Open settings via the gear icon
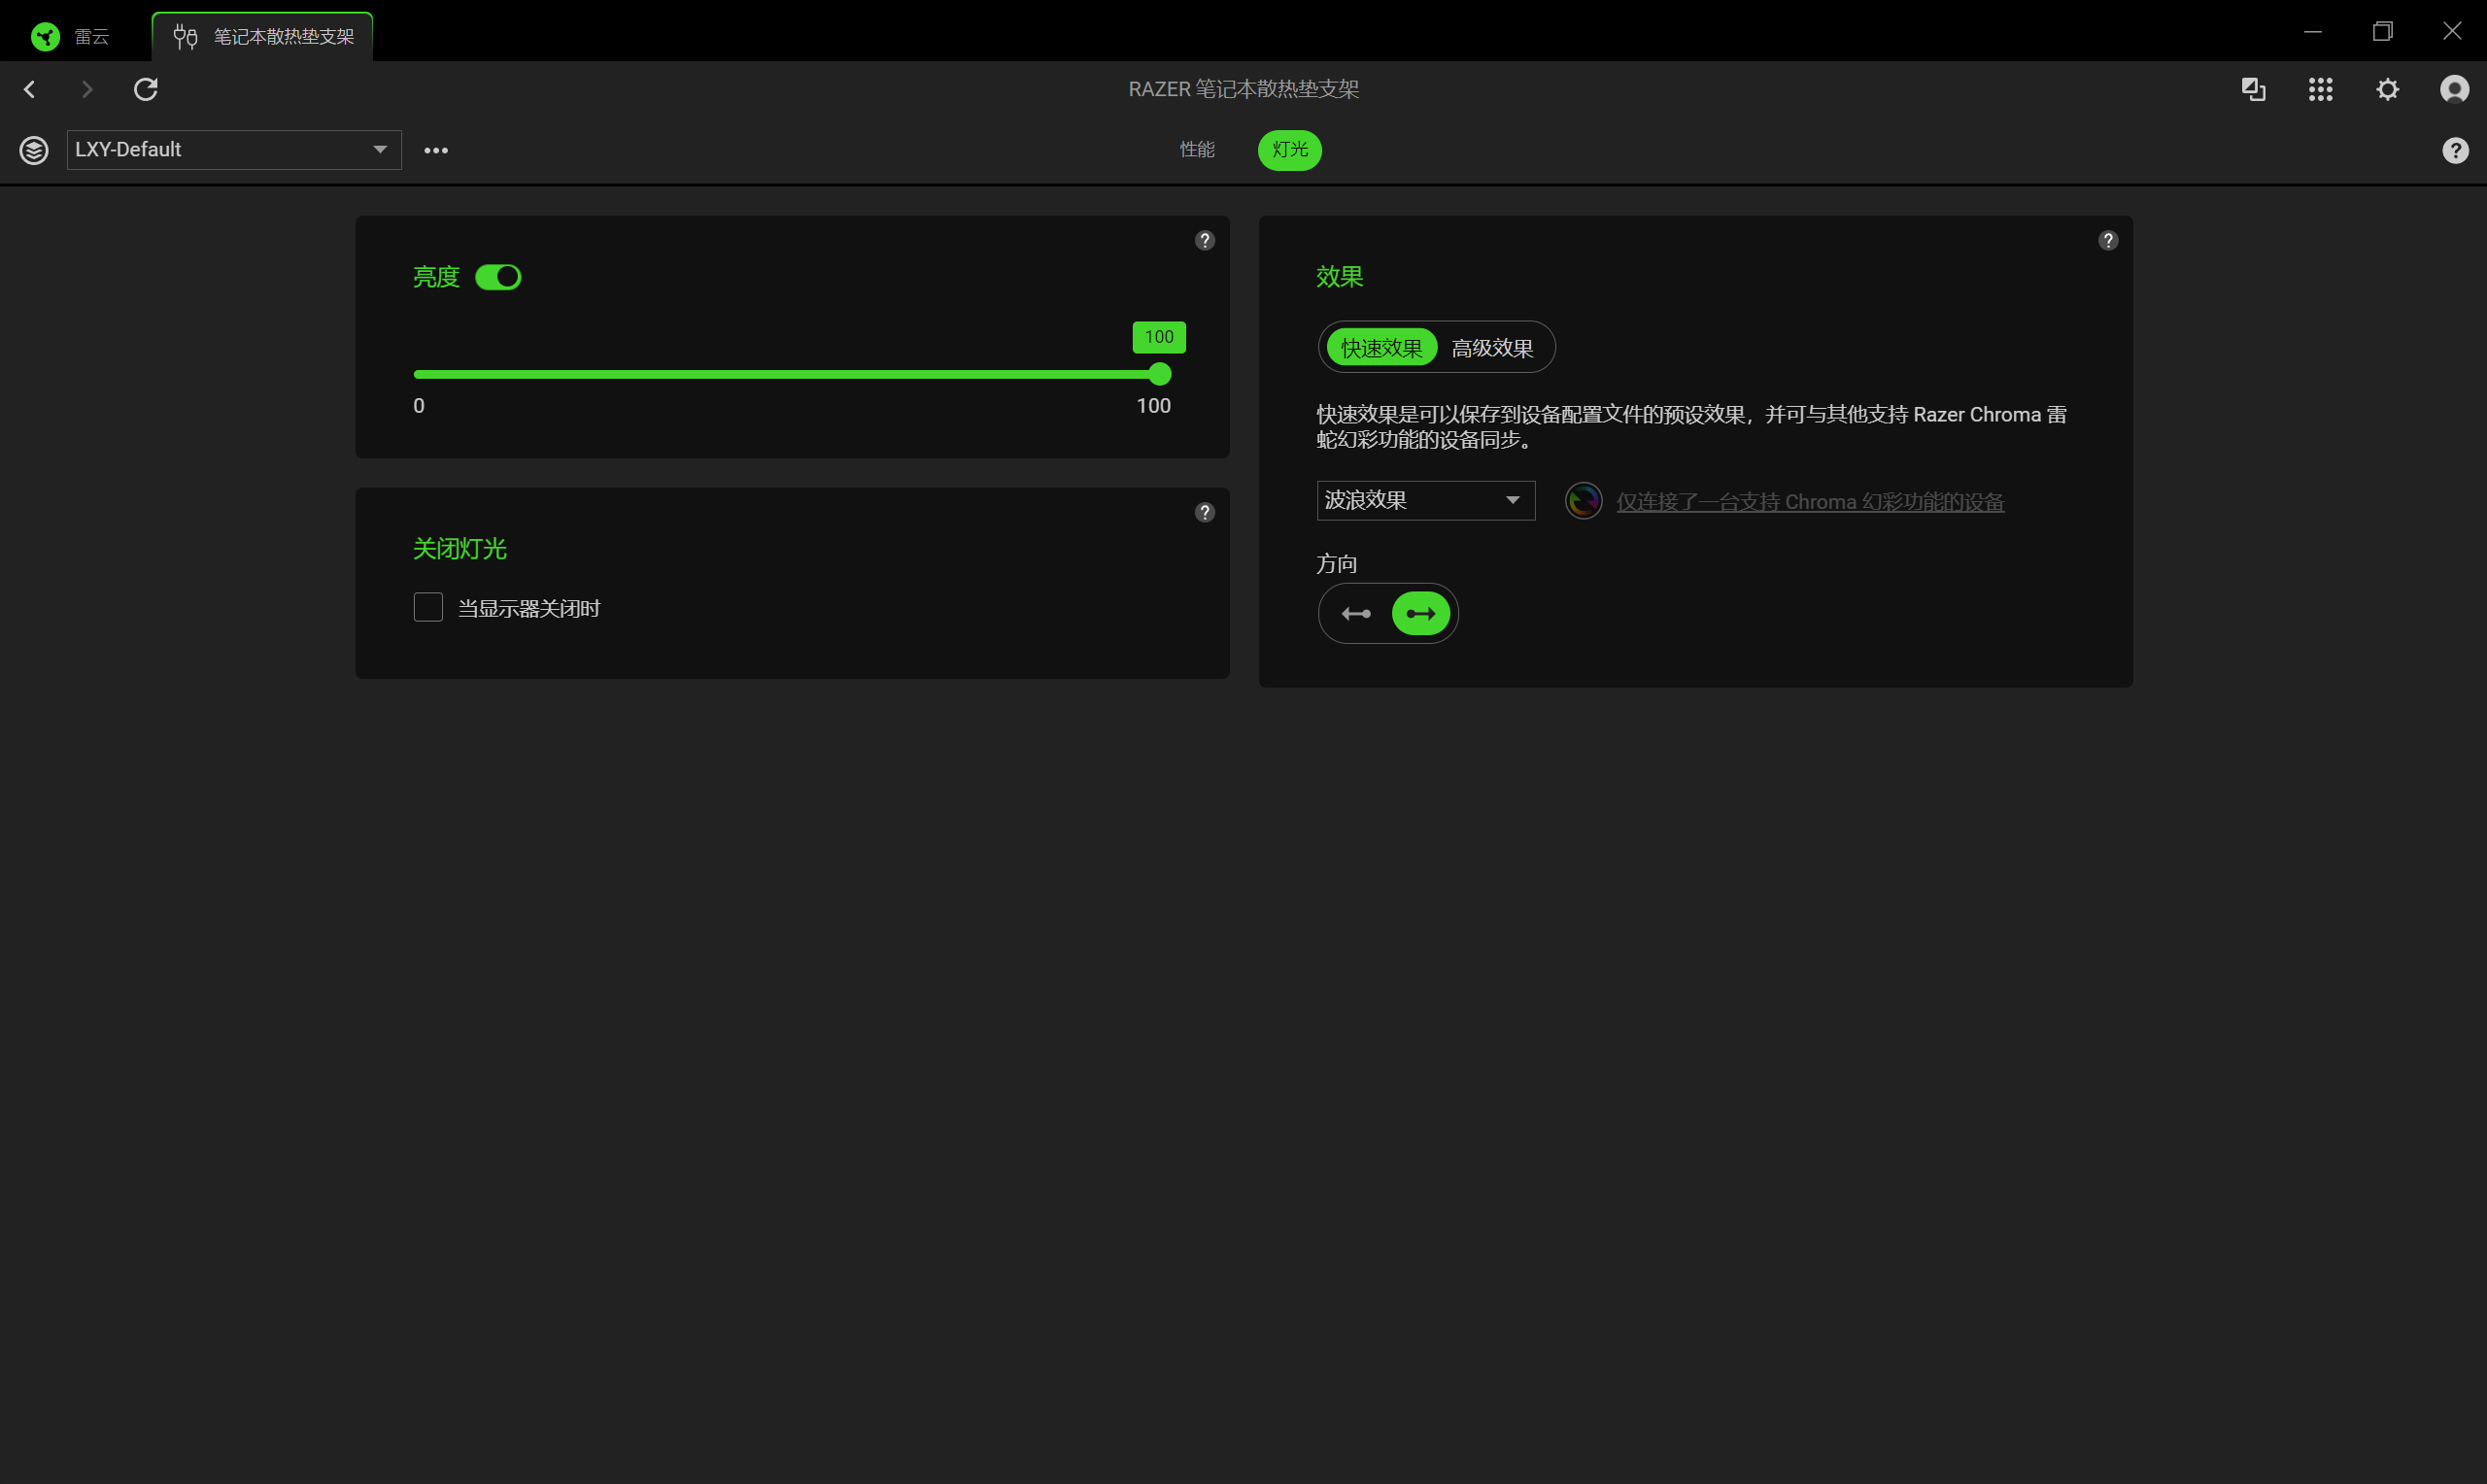 [x=2387, y=89]
